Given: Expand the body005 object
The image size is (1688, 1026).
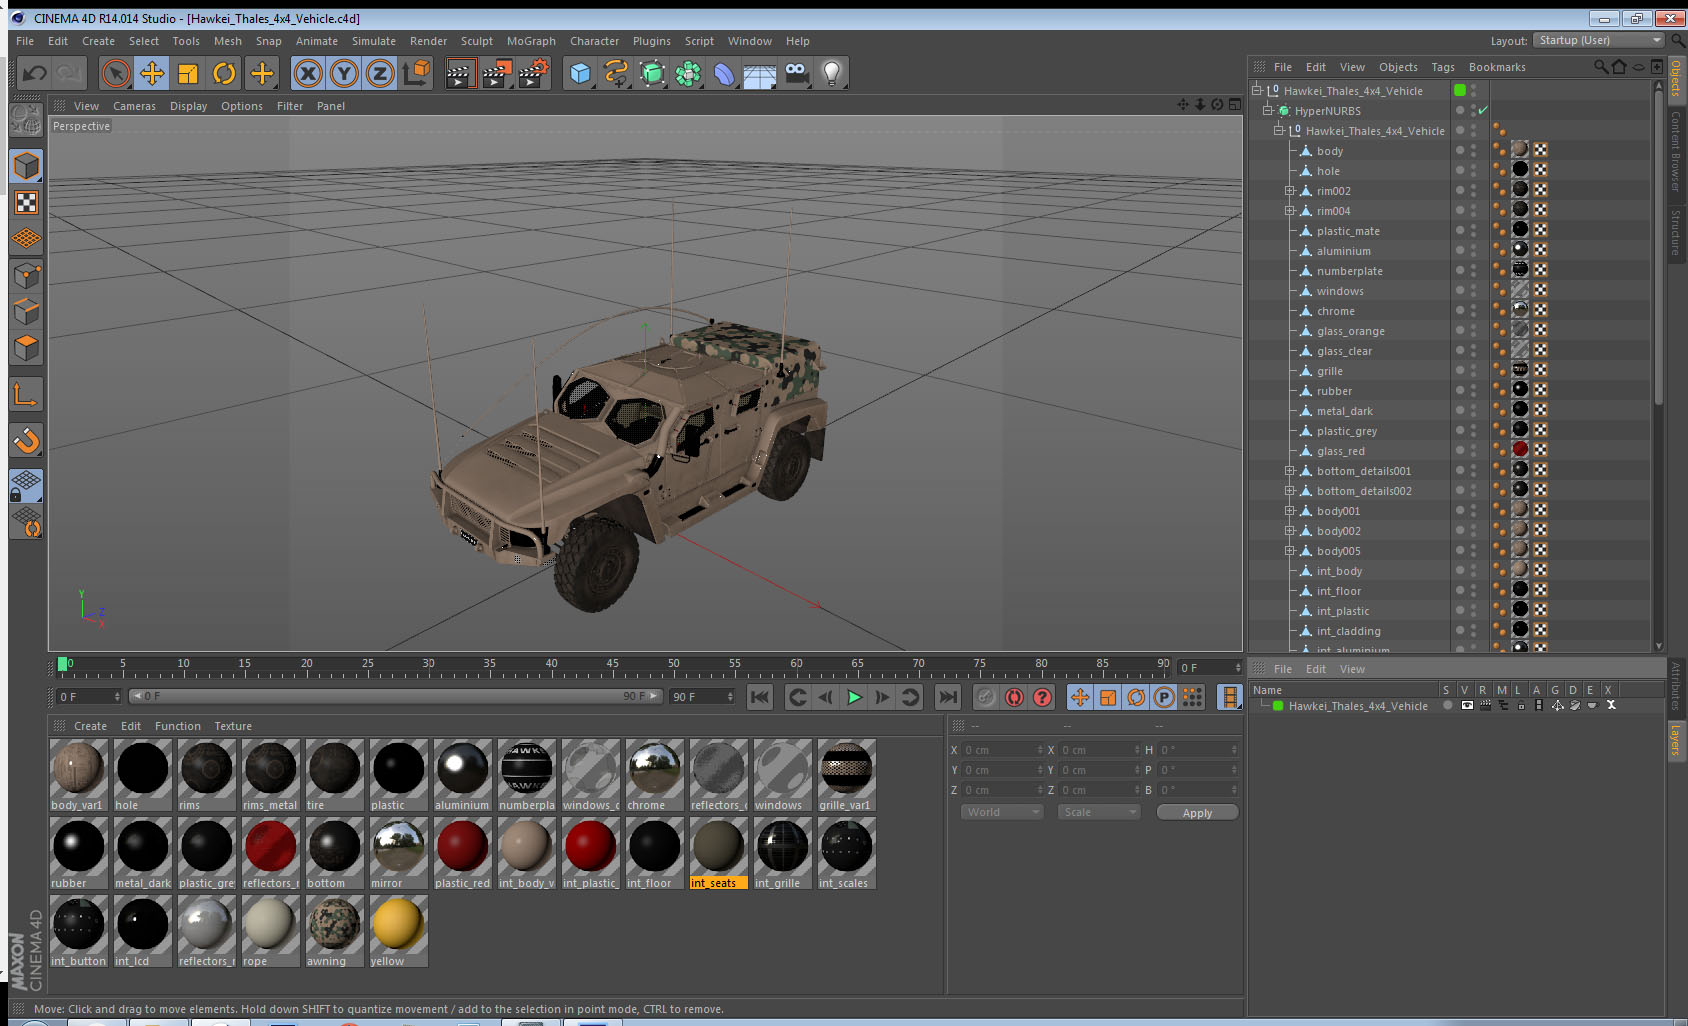Looking at the screenshot, I should [1290, 551].
